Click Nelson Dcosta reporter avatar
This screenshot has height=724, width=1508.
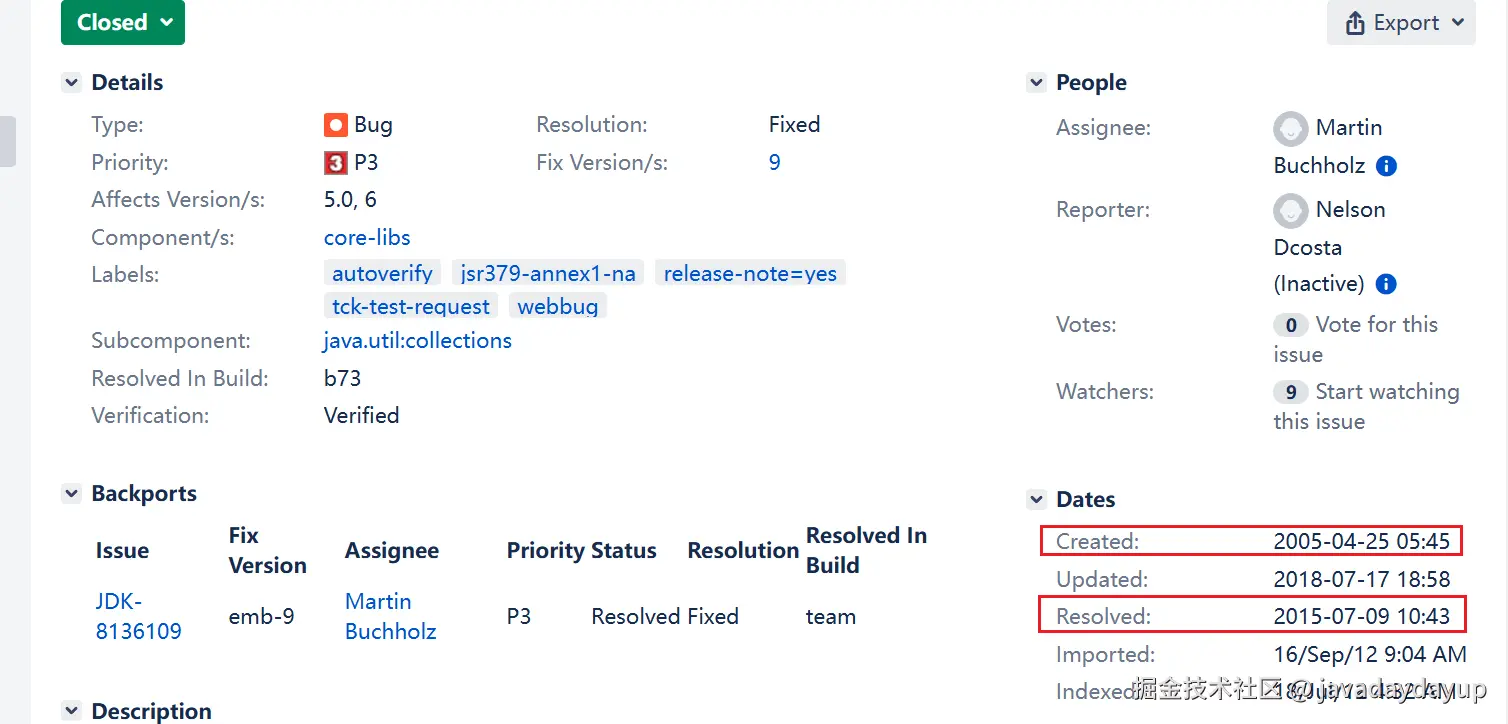pyautogui.click(x=1290, y=211)
